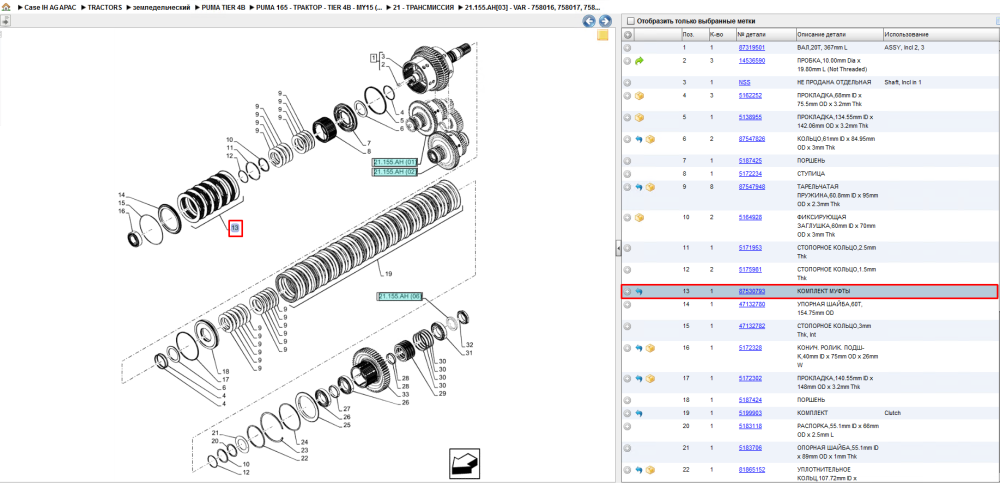Screen dimensions: 1000x483
Task: Click the package box icon in row 9
Action: point(651,187)
